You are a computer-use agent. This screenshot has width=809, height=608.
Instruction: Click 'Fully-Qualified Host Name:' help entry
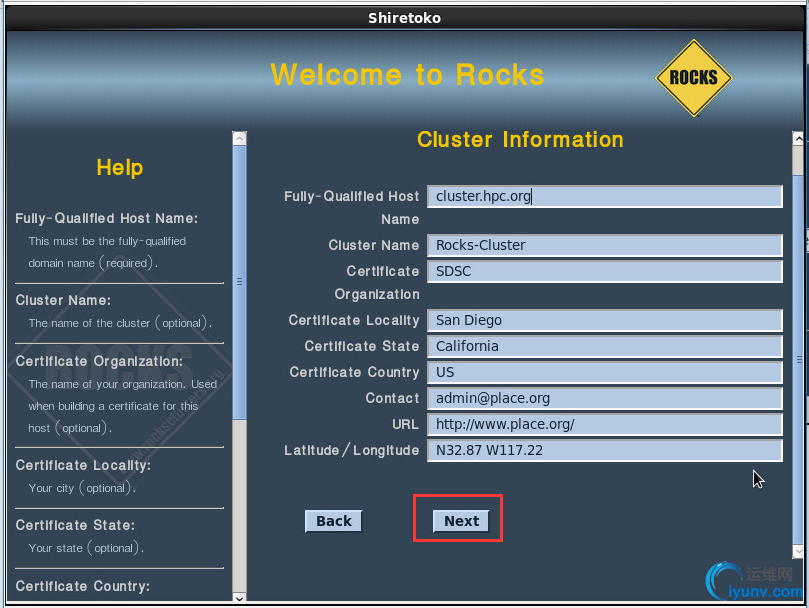107,218
